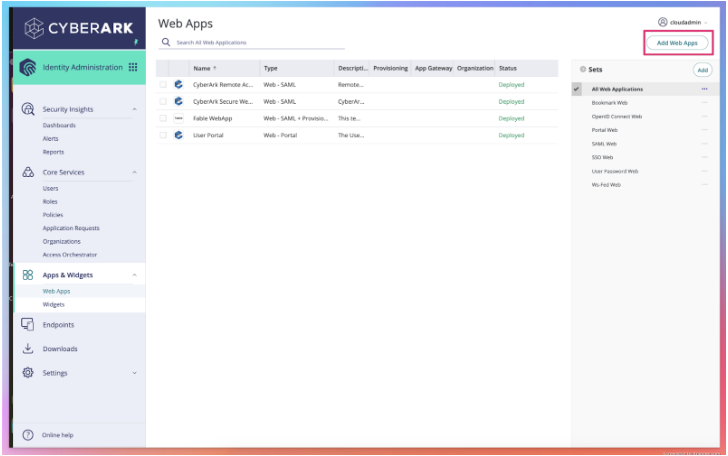Open Dashboards in the sidebar
Image resolution: width=728 pixels, height=456 pixels.
(59, 125)
